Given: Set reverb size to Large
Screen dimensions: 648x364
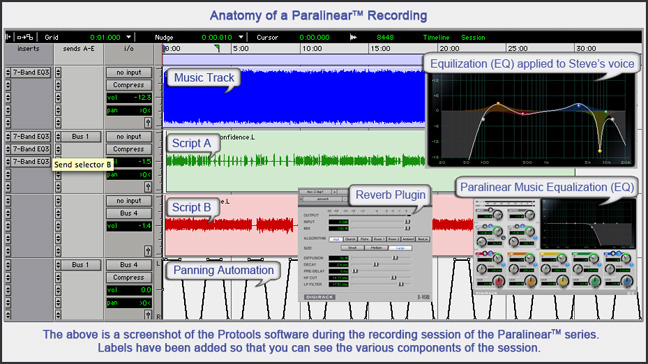Looking at the screenshot, I should [x=400, y=248].
